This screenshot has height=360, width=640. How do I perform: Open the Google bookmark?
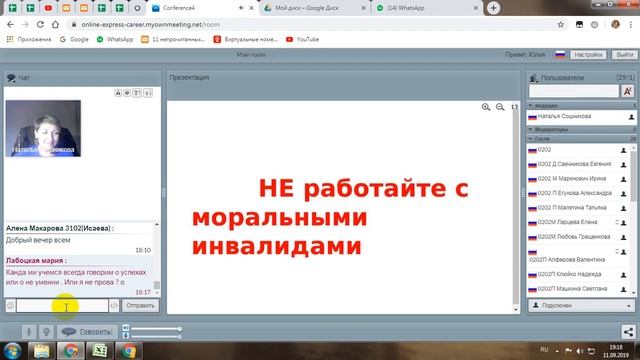click(x=74, y=39)
